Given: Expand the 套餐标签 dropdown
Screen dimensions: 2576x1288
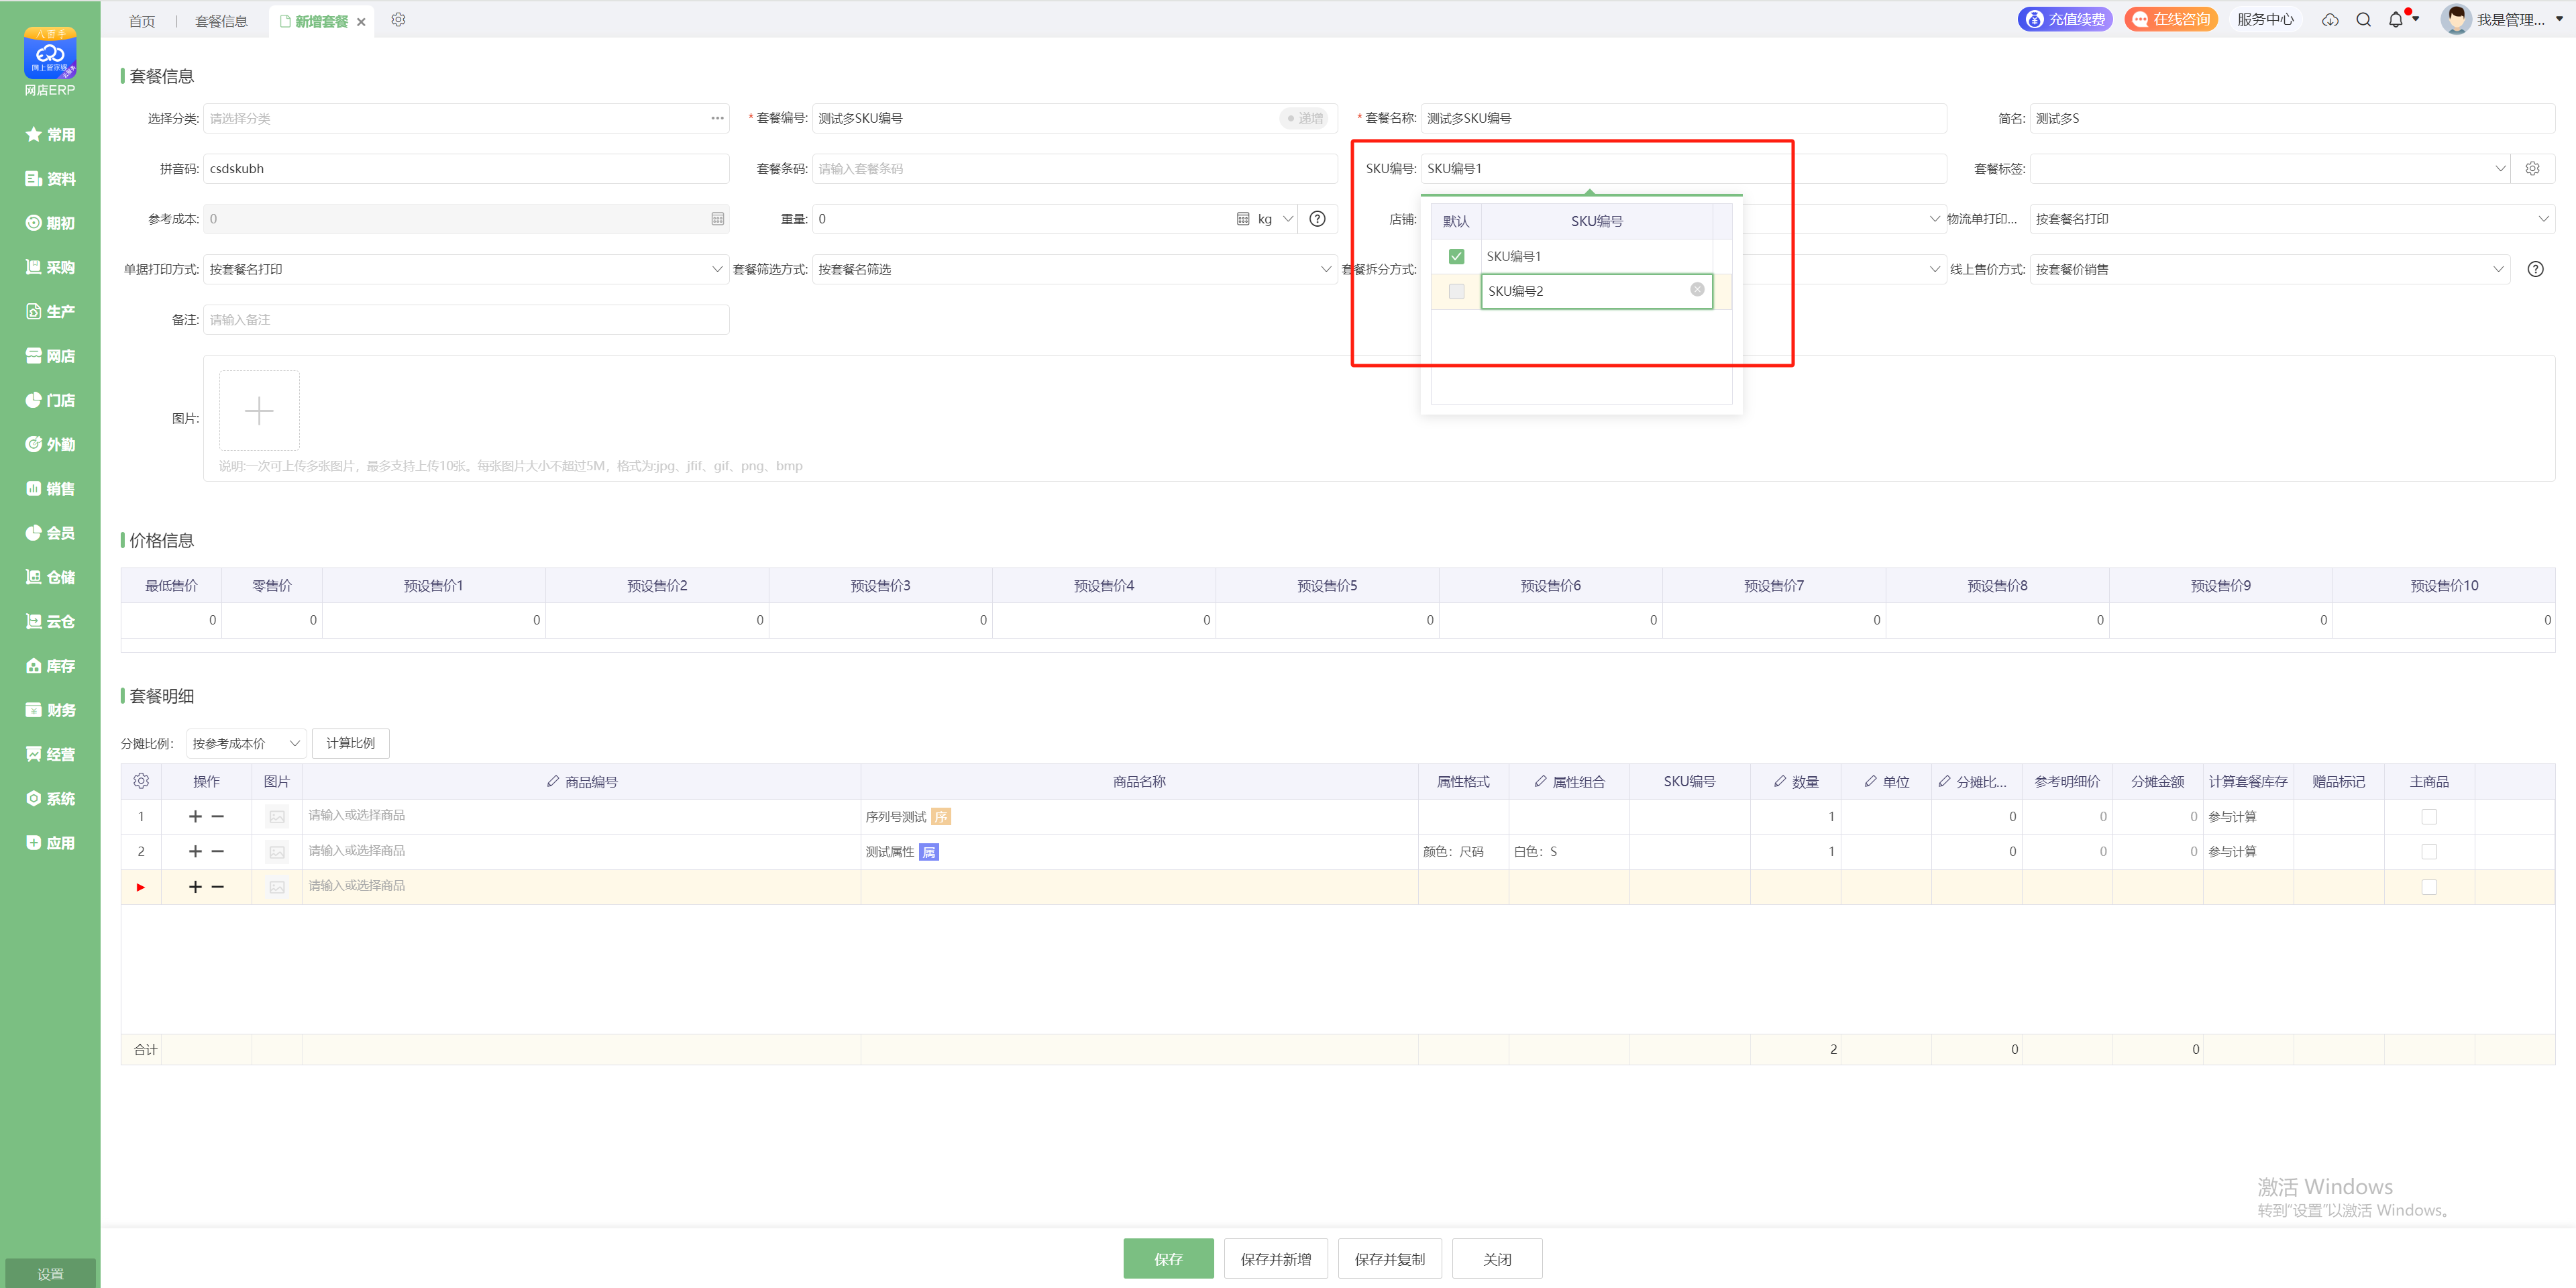Looking at the screenshot, I should coord(2500,169).
